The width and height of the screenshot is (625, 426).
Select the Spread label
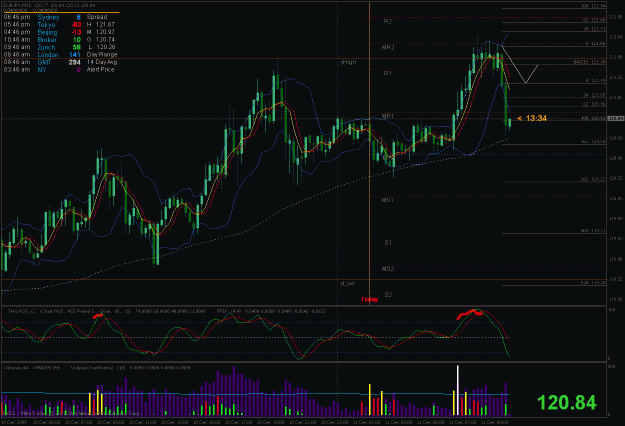[97, 17]
